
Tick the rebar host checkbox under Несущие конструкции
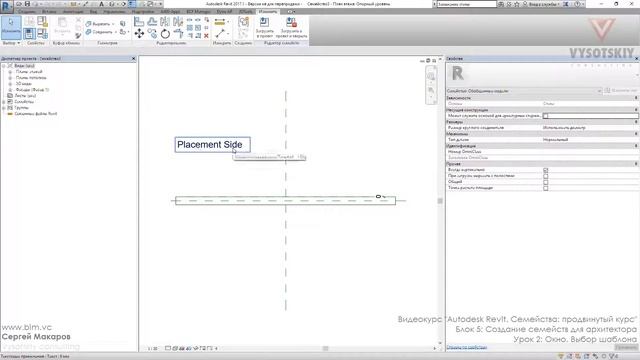pos(546,116)
